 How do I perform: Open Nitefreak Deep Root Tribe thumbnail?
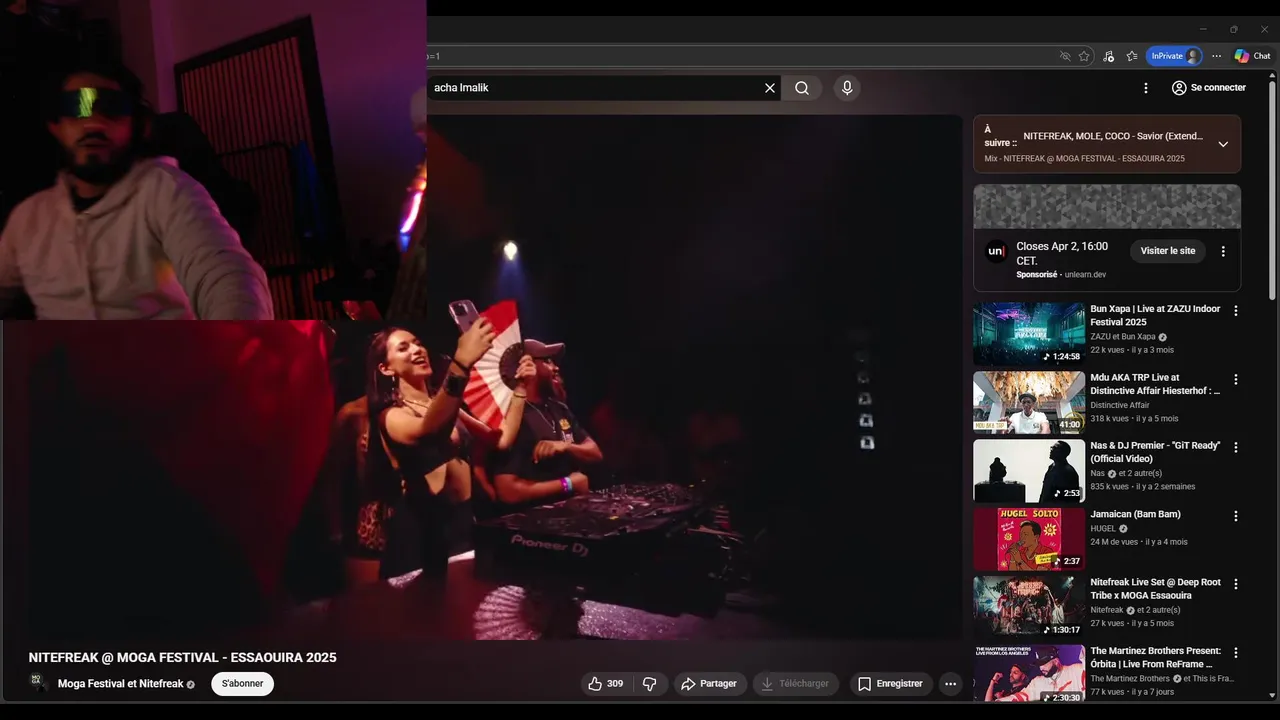tap(1029, 607)
